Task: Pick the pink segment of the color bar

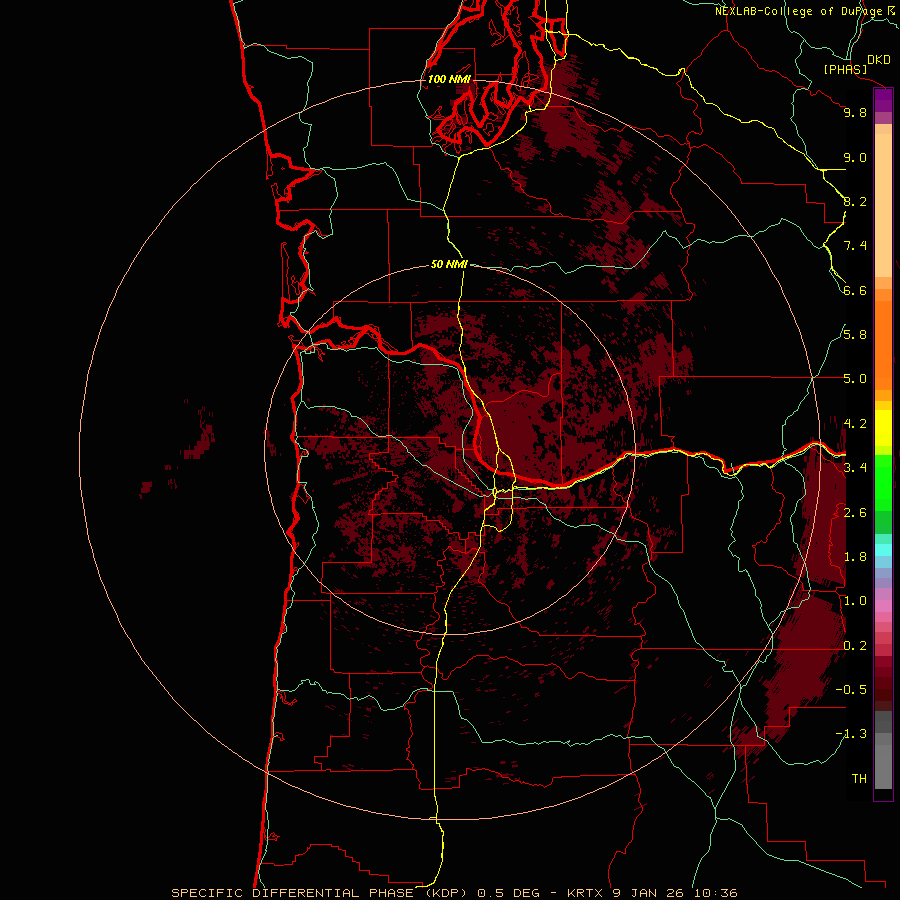Action: [883, 606]
